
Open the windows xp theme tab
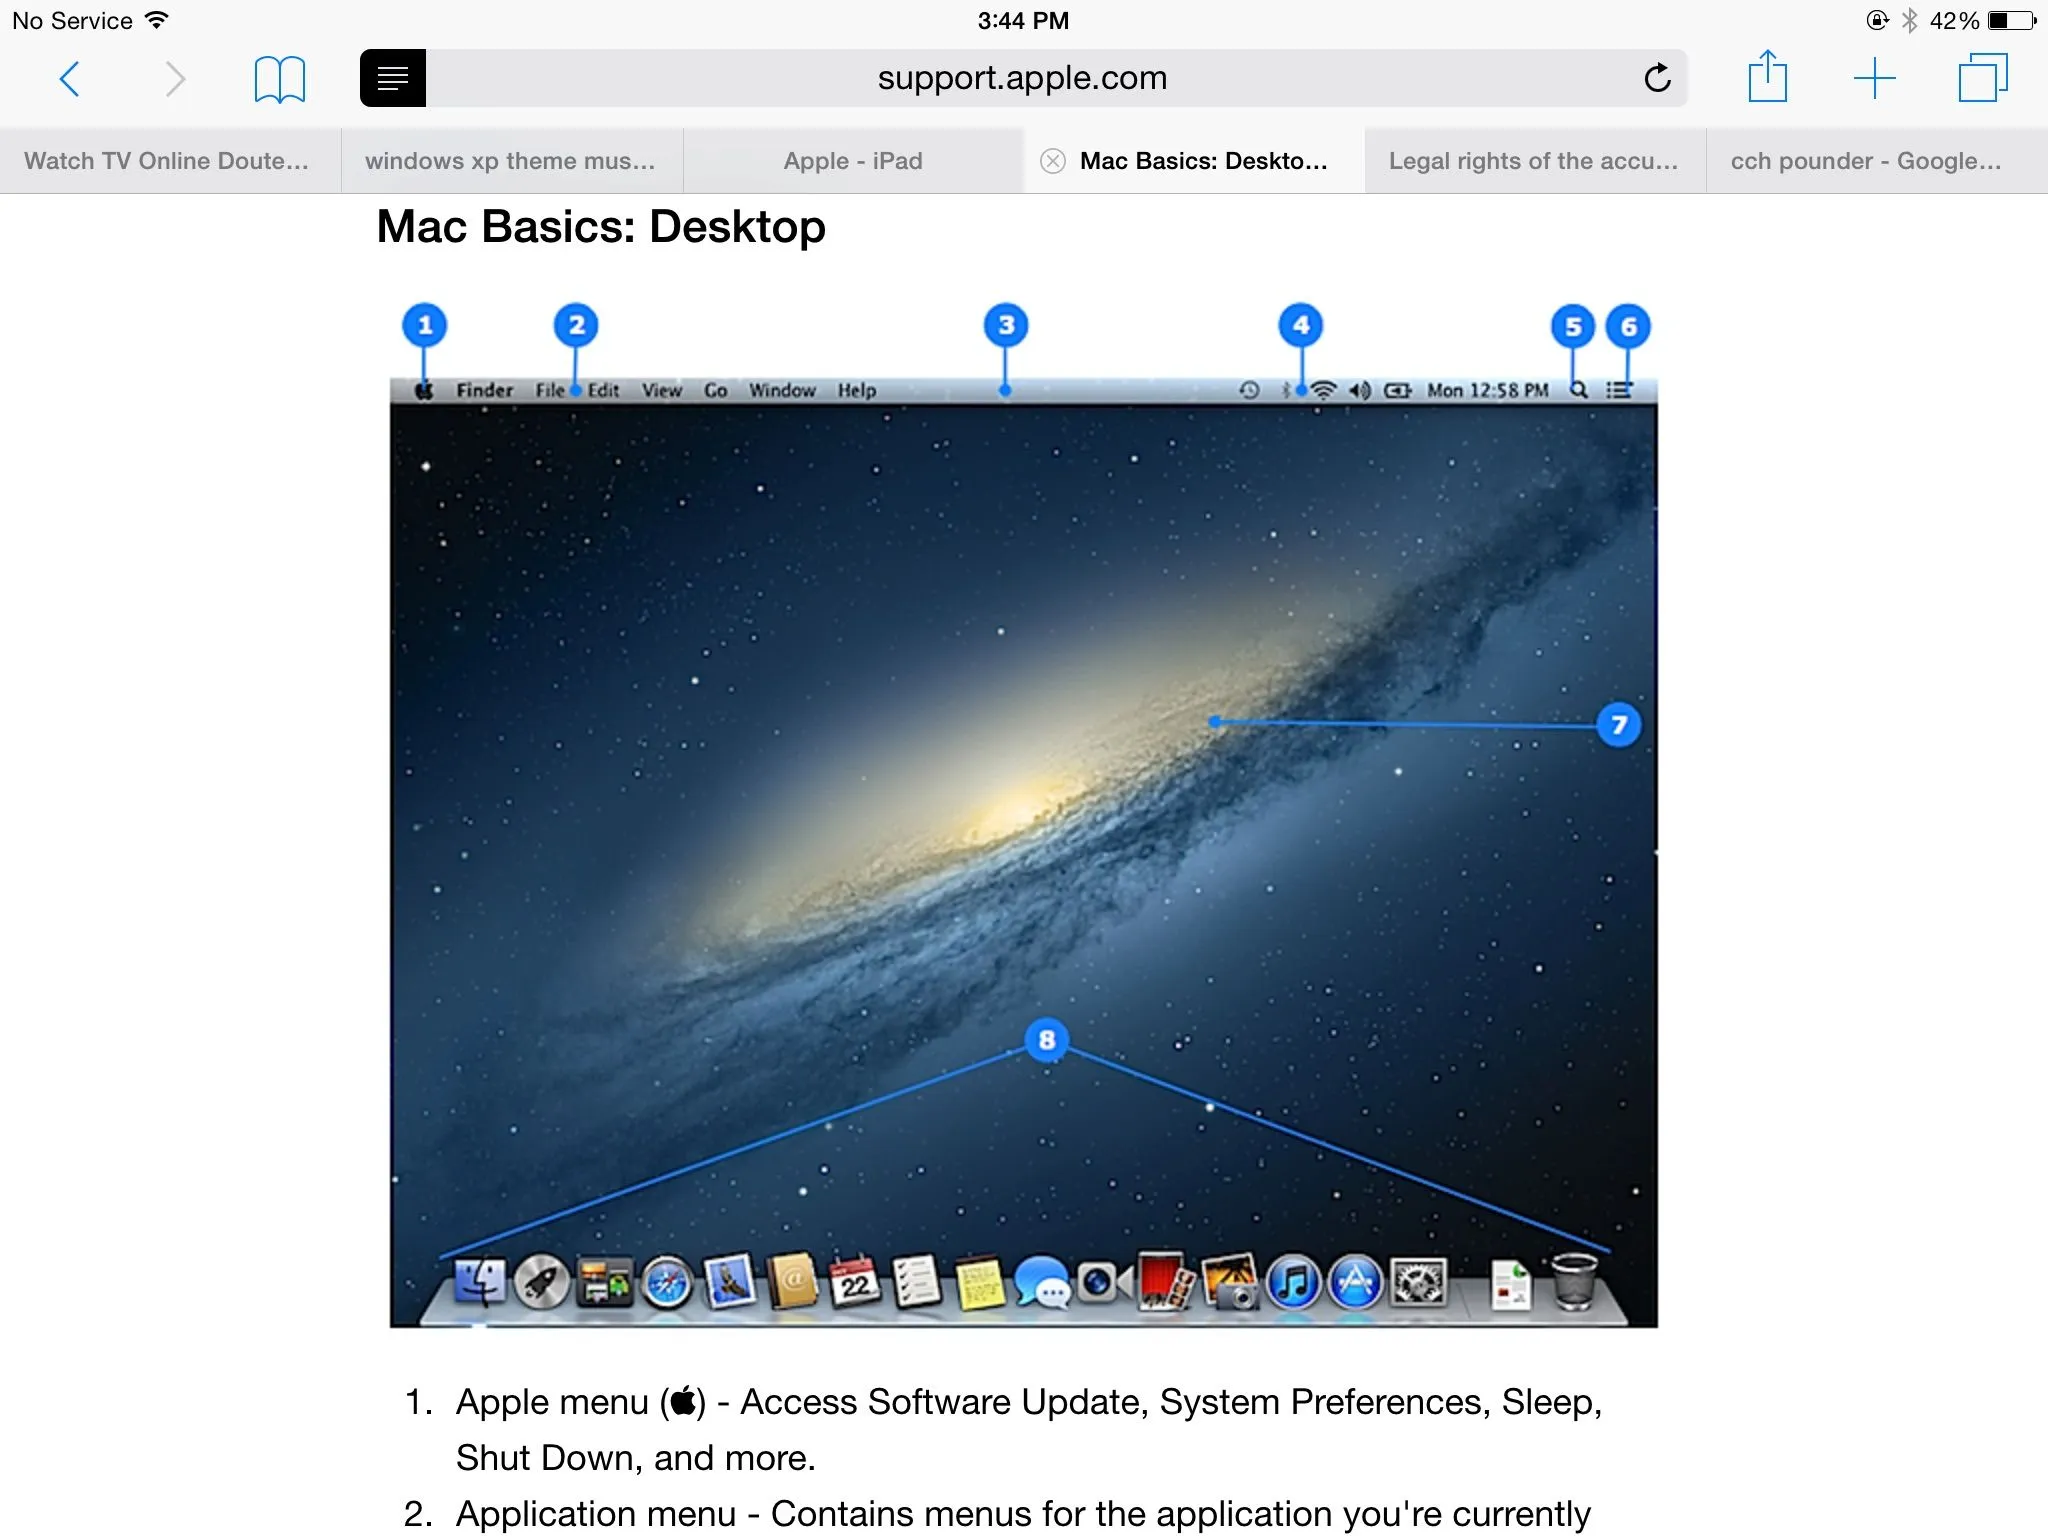coord(510,161)
